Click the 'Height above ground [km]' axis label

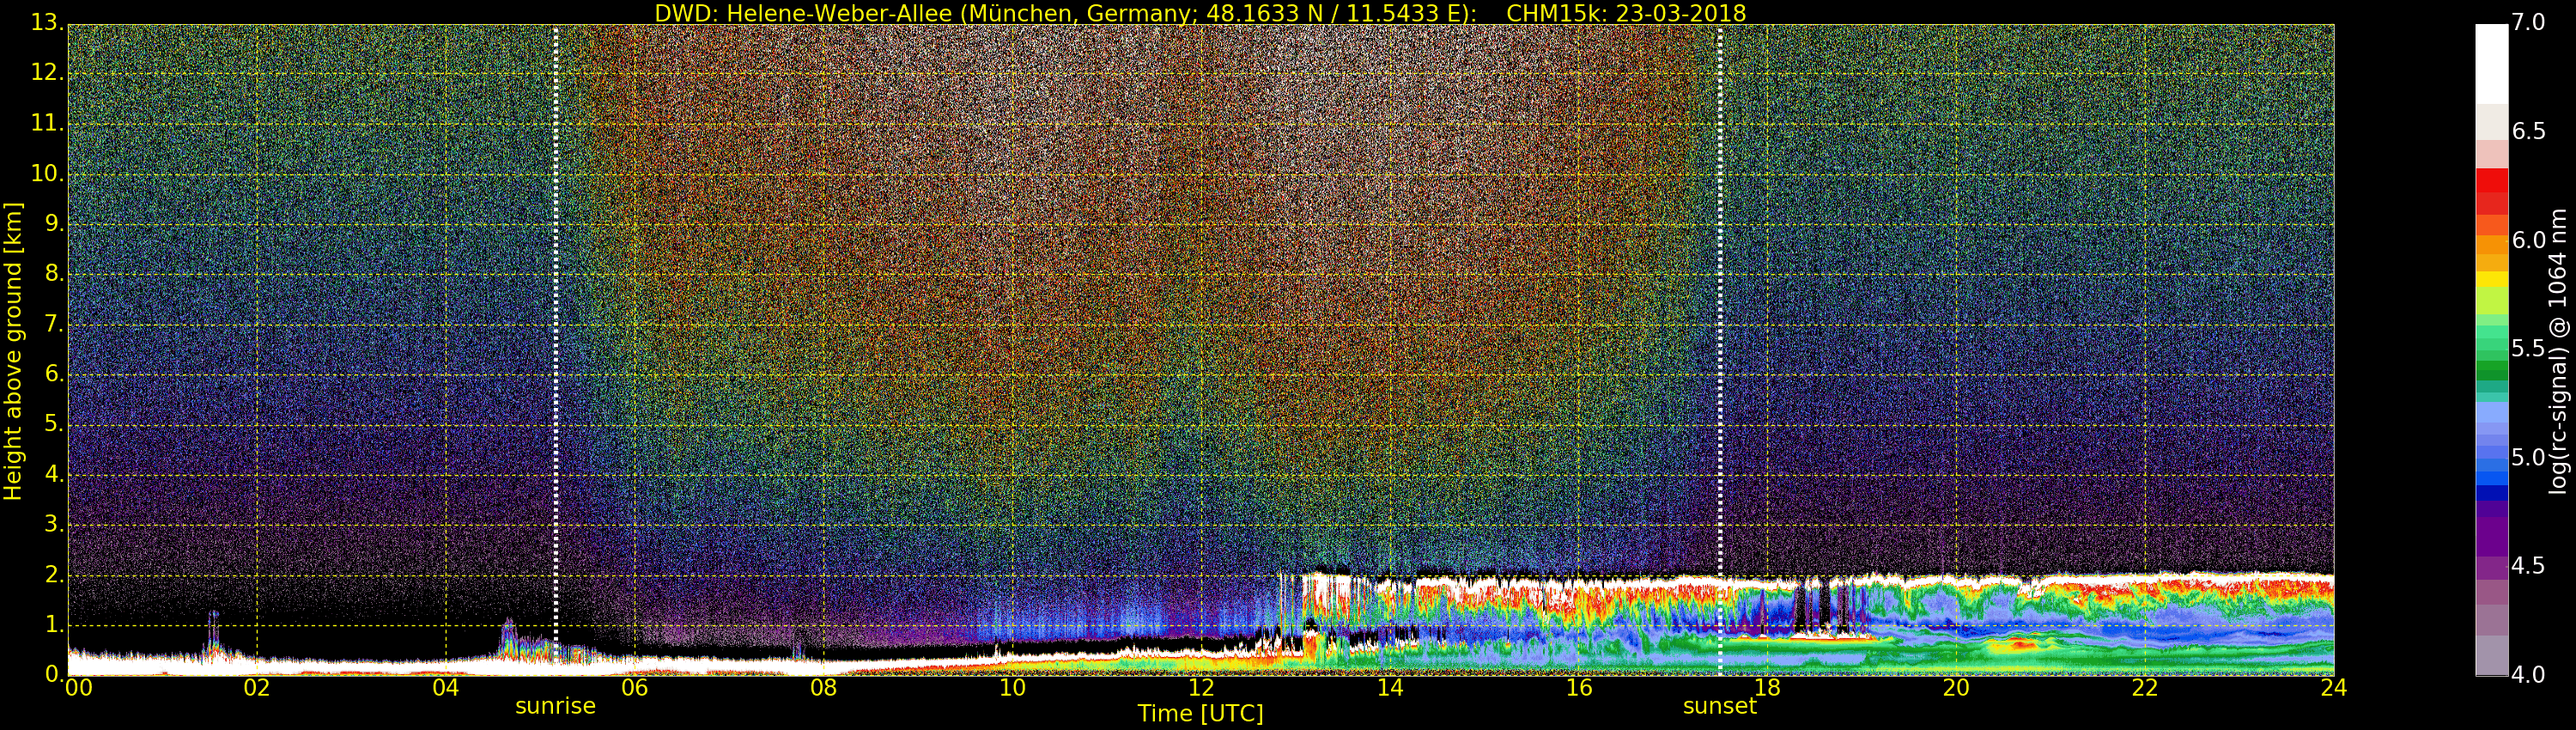click(13, 350)
